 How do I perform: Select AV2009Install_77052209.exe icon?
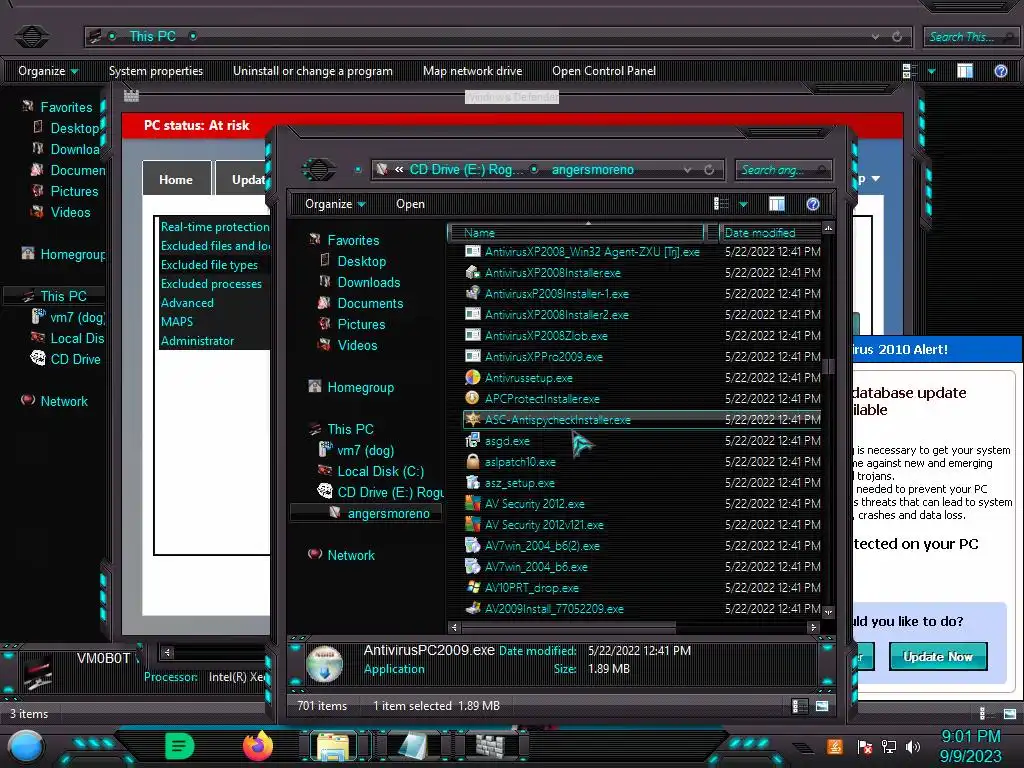click(473, 609)
